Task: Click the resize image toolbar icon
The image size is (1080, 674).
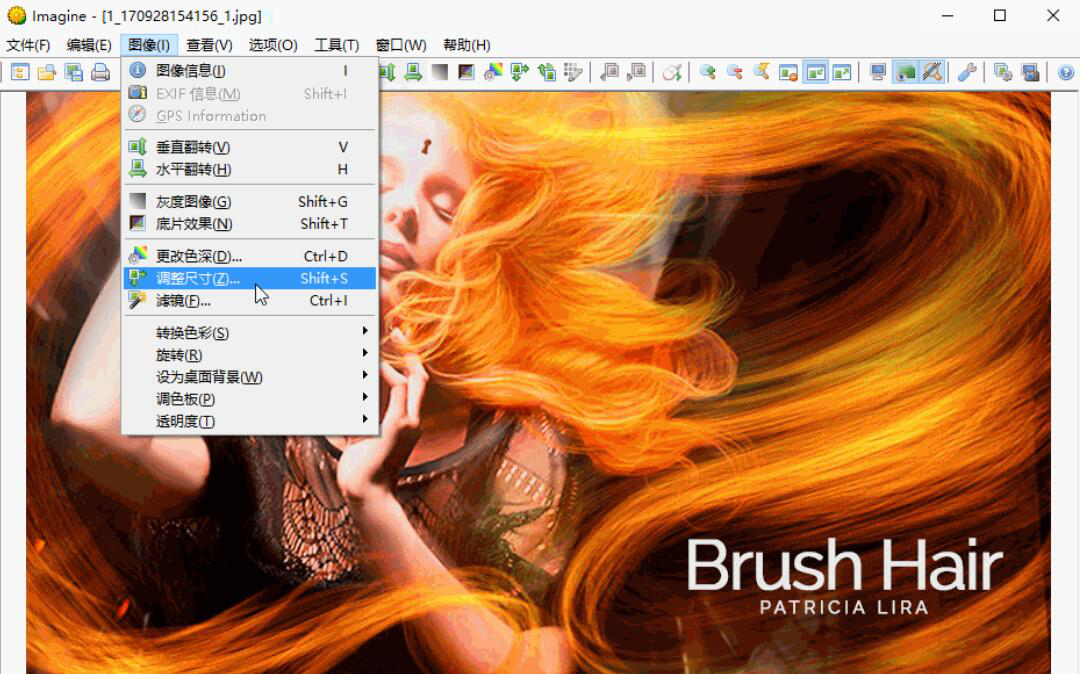Action: tap(520, 72)
